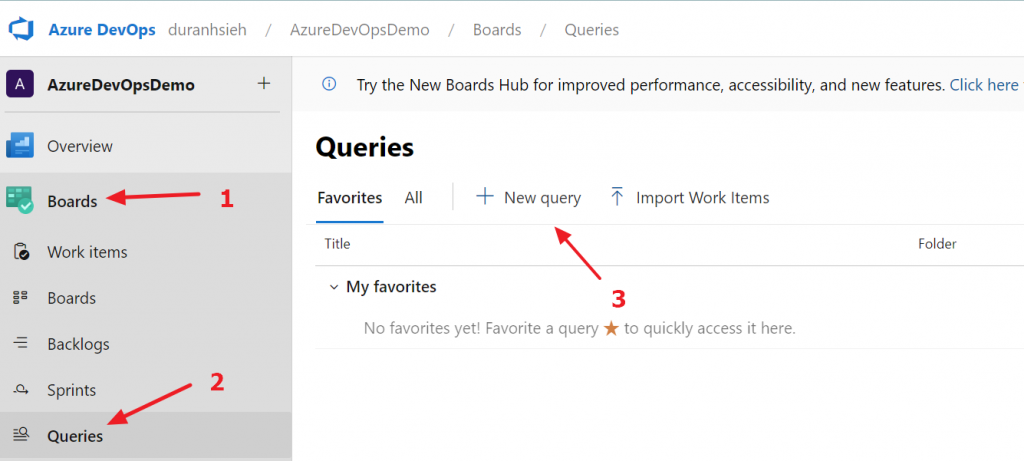This screenshot has width=1024, height=461.
Task: Click the Work items clipboard icon
Action: (20, 252)
